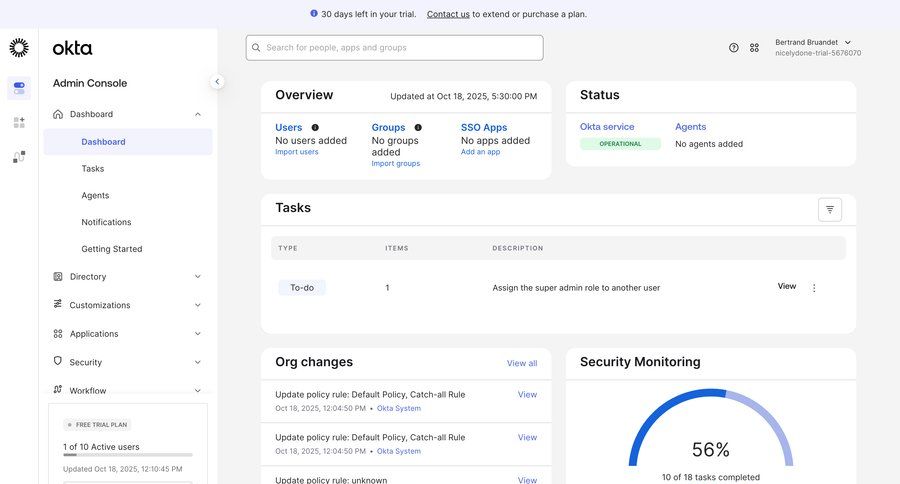Open the Bertrand Bruandet account dropdown

coord(817,47)
